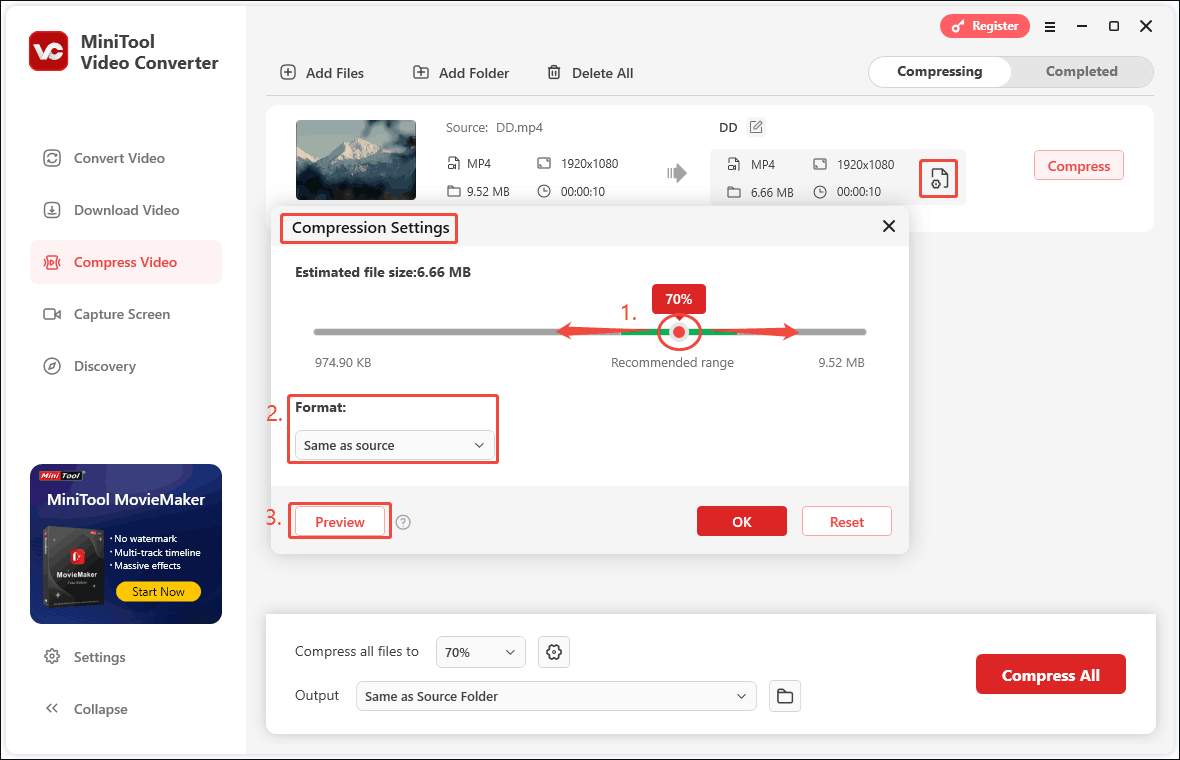
Task: Click the output size 6.66 MB text
Action: [772, 193]
